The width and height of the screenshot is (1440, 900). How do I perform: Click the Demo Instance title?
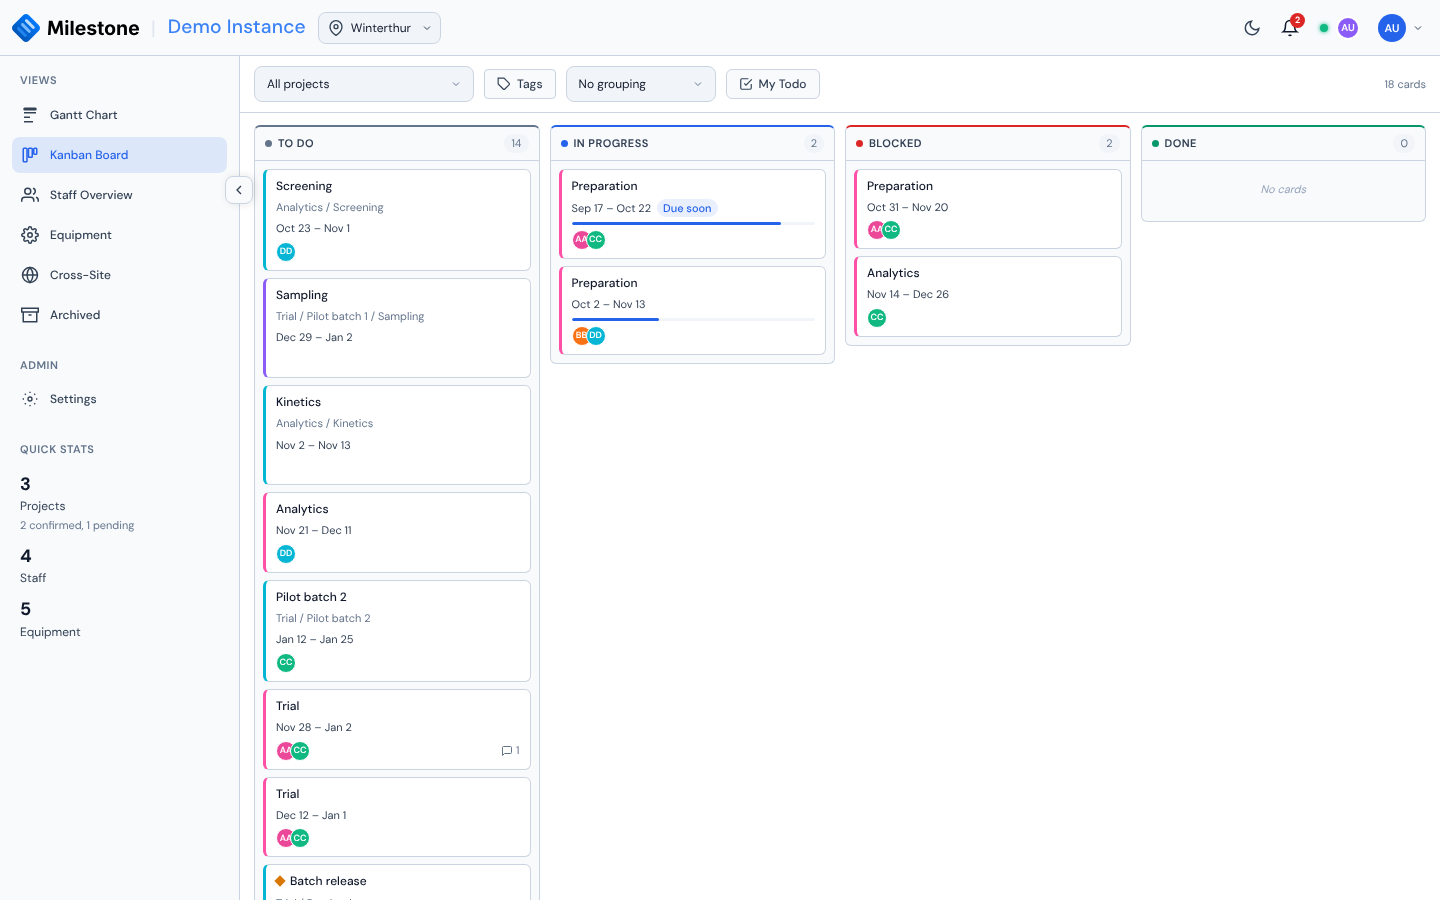click(236, 27)
